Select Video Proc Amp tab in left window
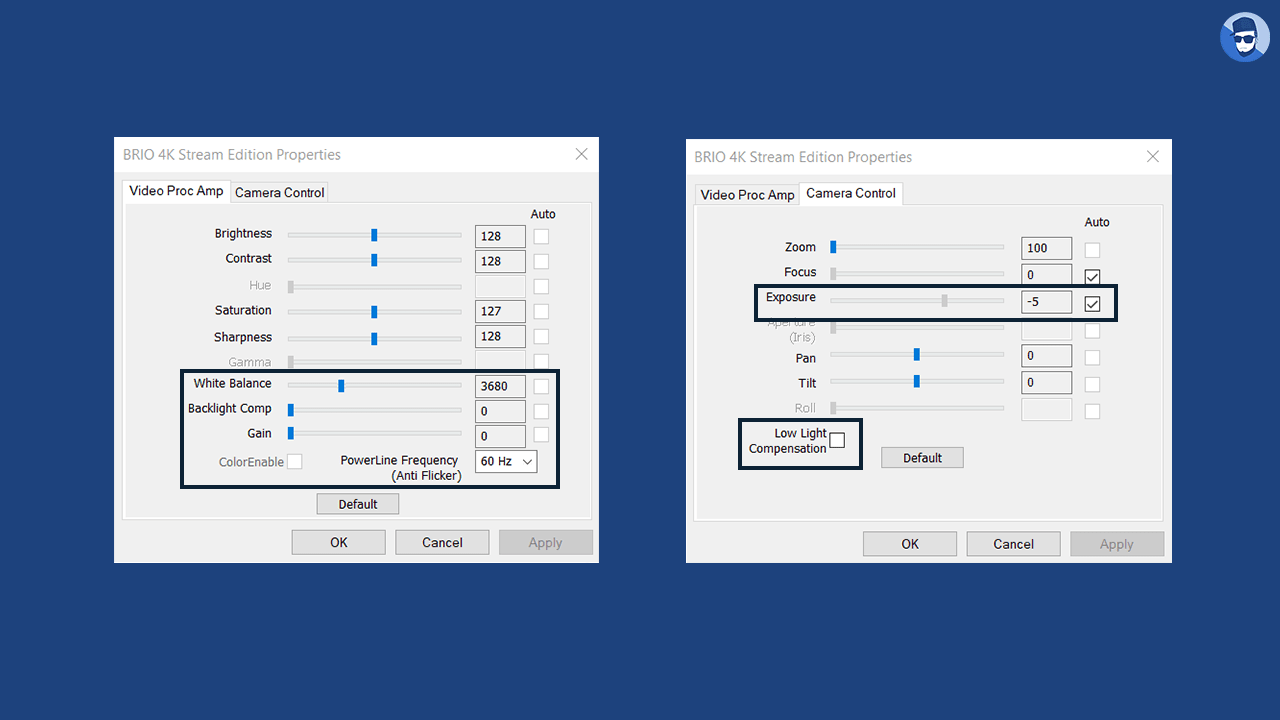Viewport: 1280px width, 720px height. coord(176,191)
